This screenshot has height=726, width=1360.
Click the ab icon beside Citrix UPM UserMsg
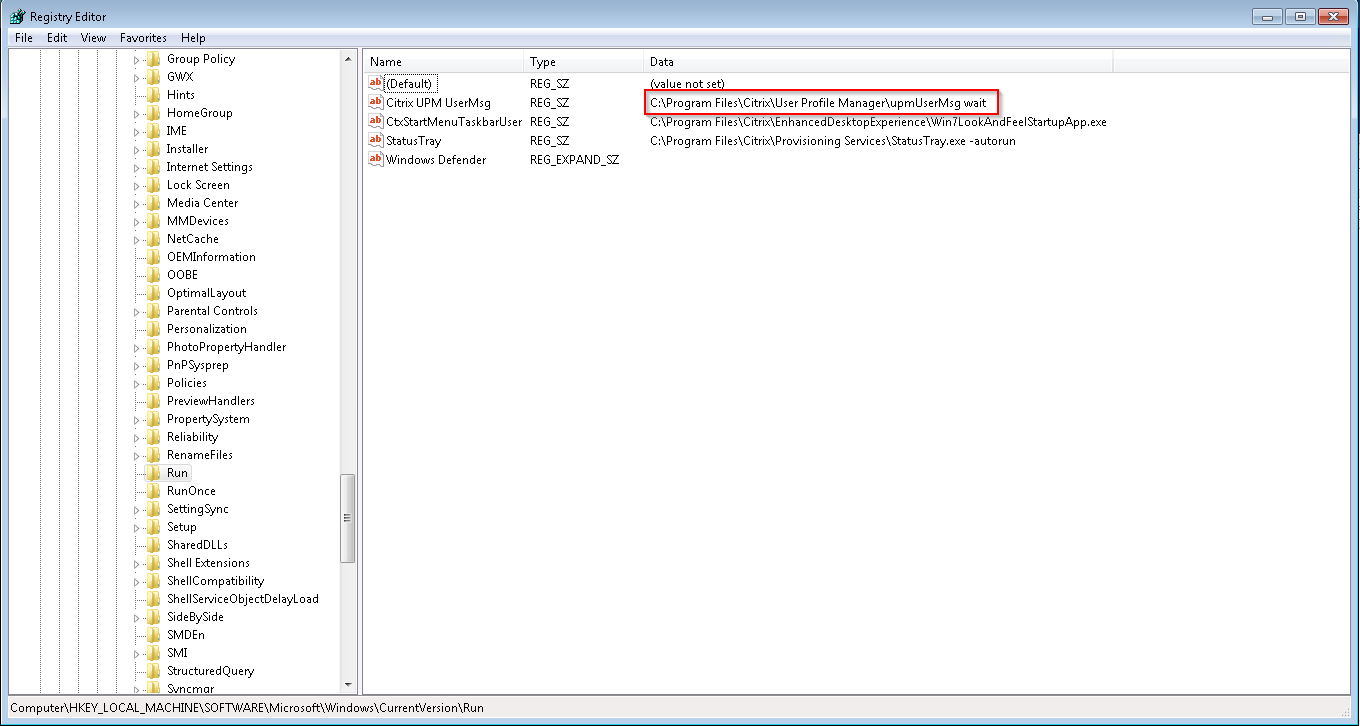375,102
